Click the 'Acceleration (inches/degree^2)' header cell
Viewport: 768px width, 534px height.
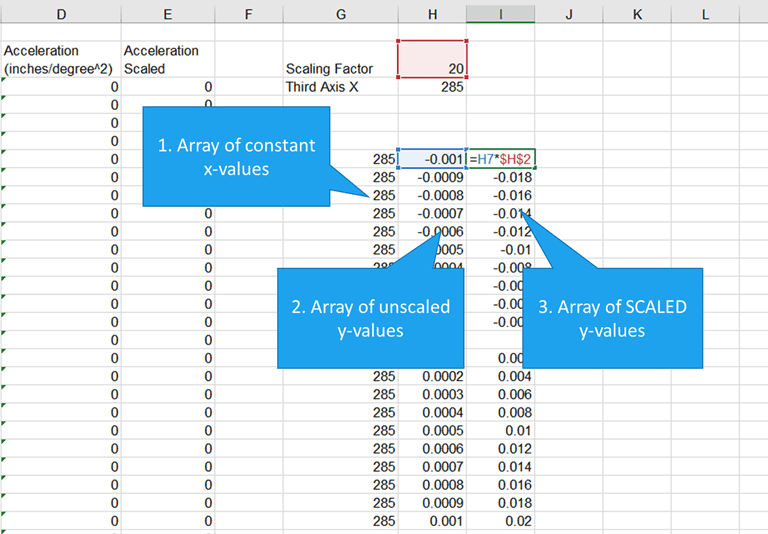tap(60, 60)
